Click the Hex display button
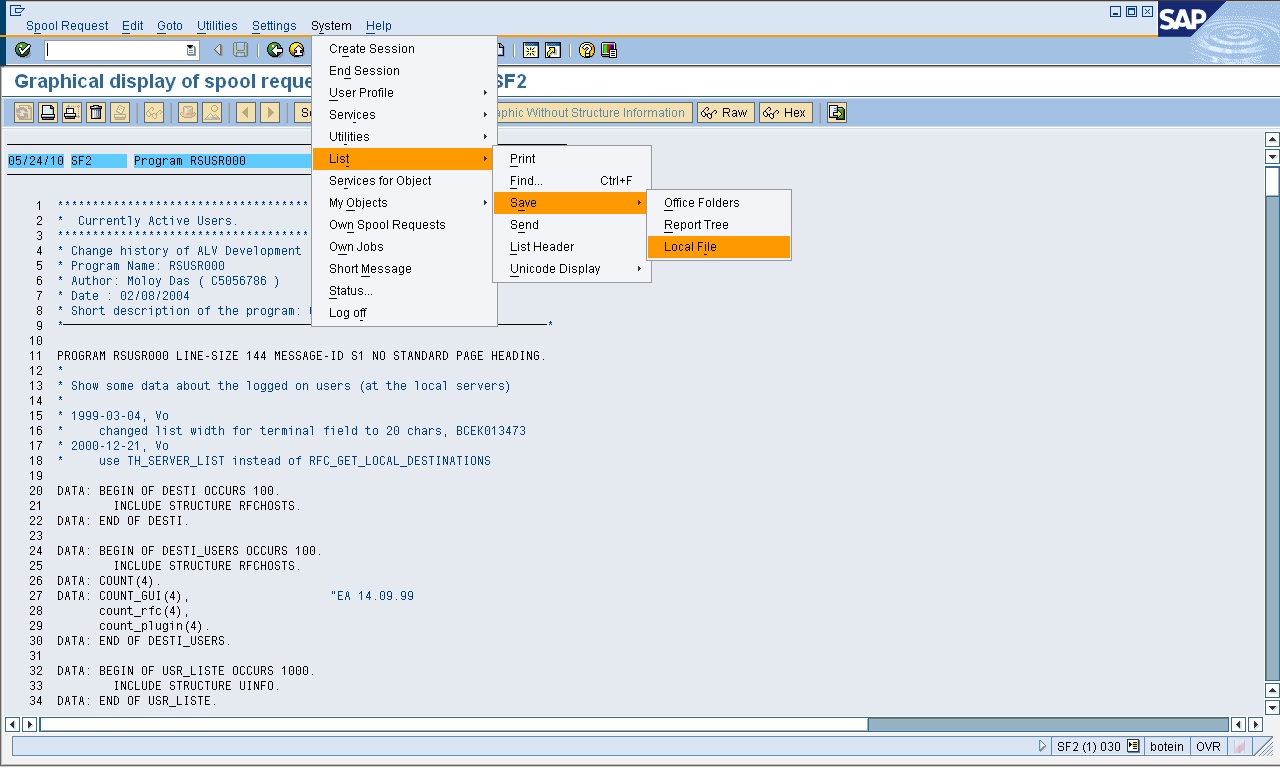Screen dimensions: 1280x768 785,113
